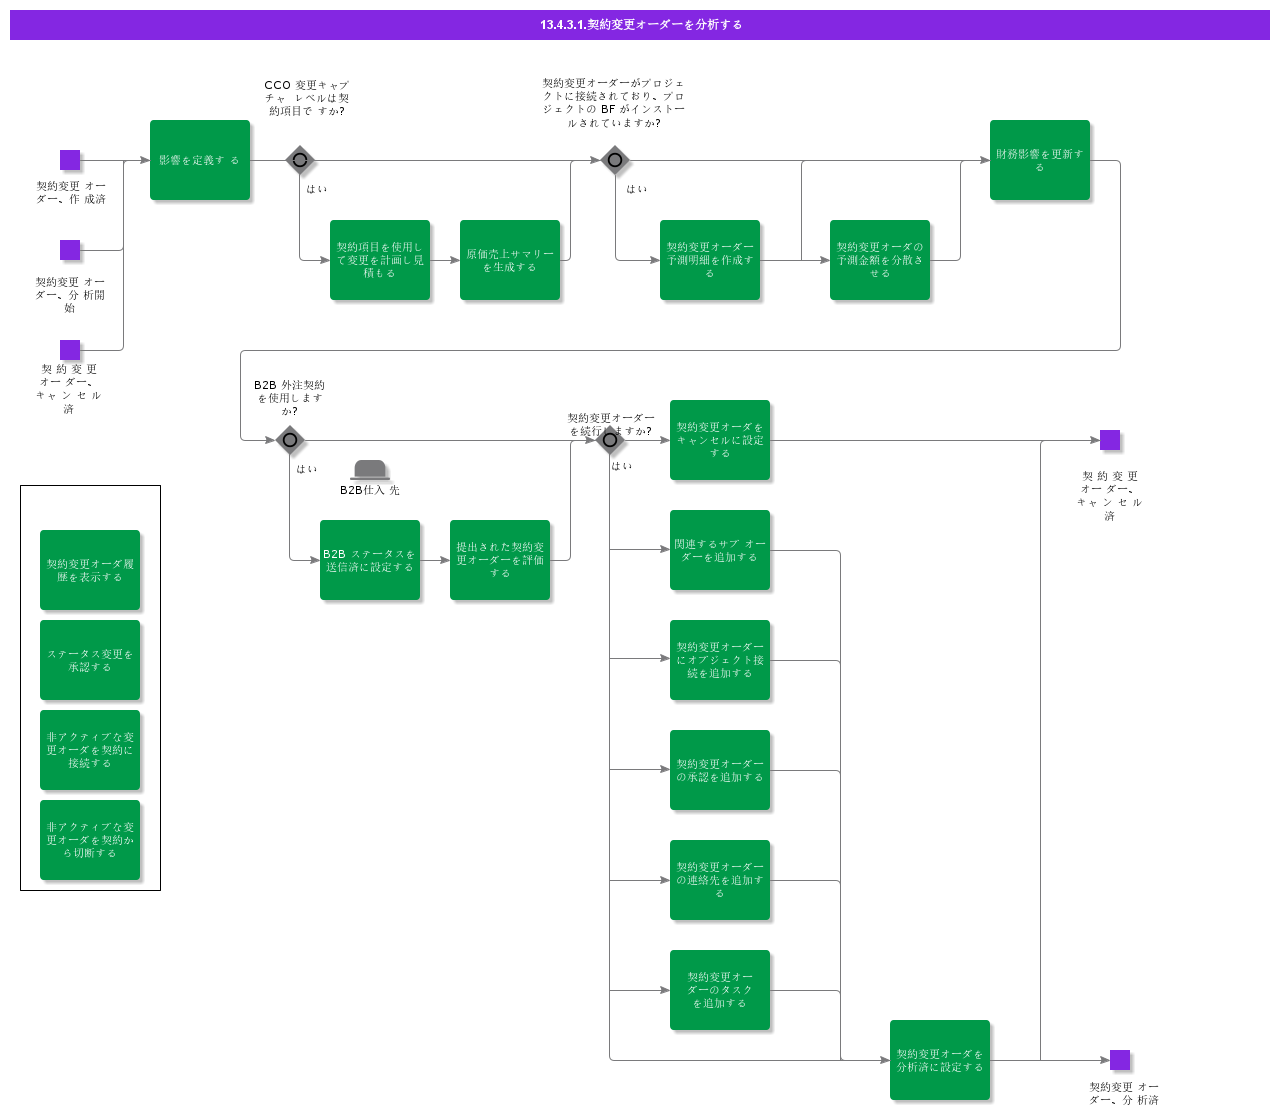Image resolution: width=1280 pixels, height=1117 pixels.
Task: Select the プロジェクトに接続 BF gateway diamond
Action: point(615,160)
